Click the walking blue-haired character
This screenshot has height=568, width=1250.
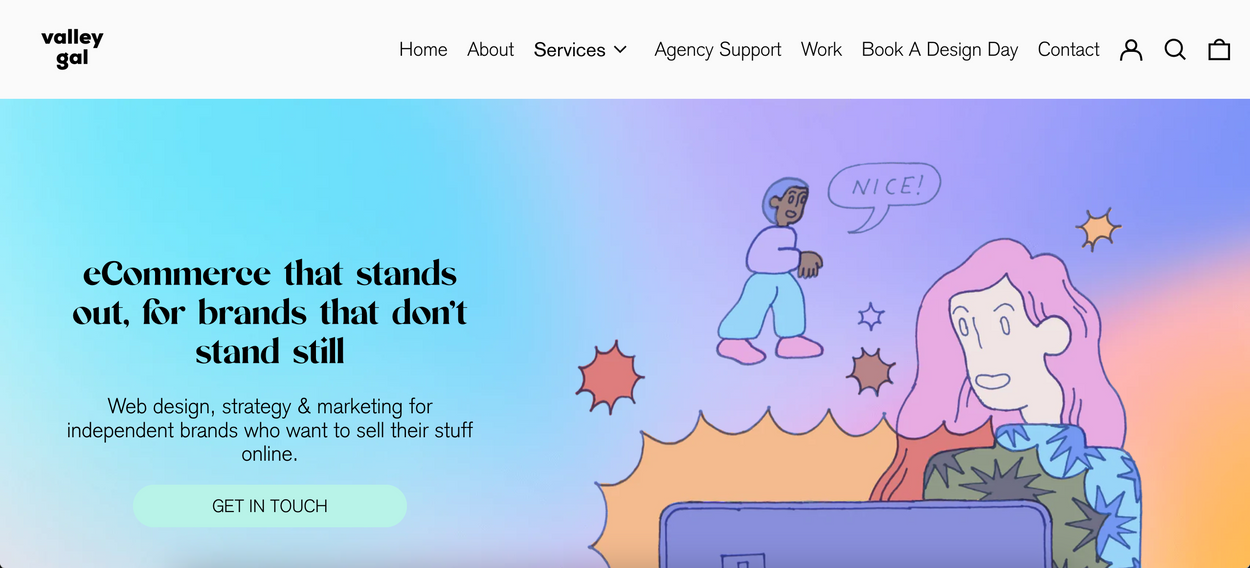[x=772, y=270]
